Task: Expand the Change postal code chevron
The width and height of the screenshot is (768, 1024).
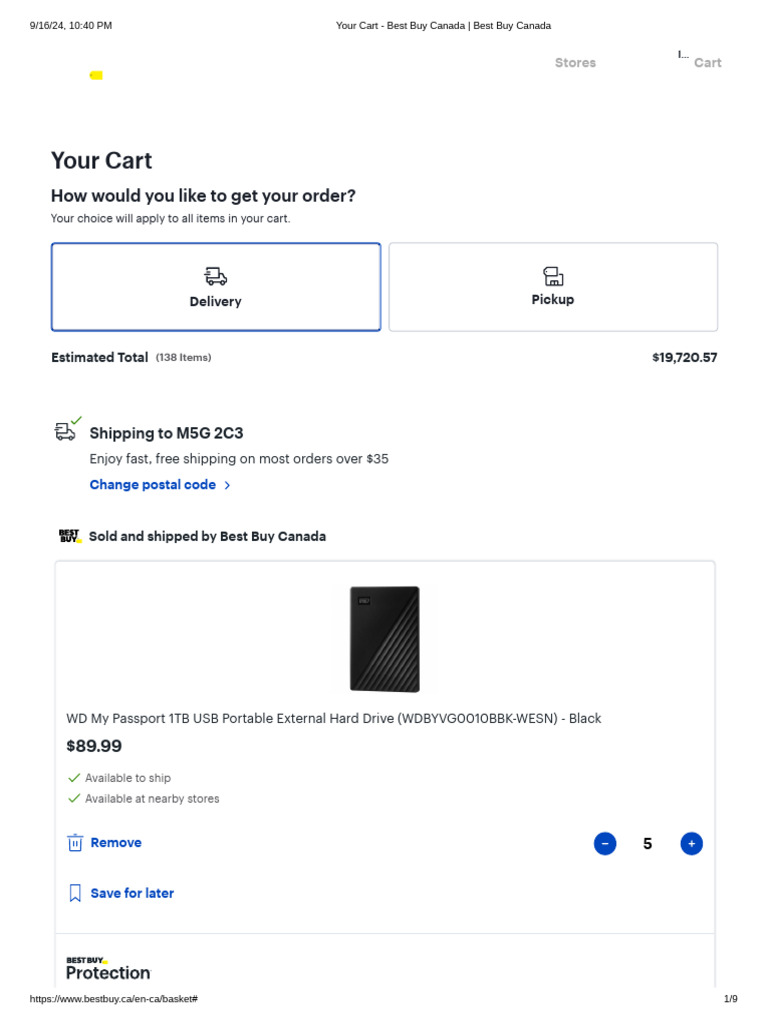Action: coord(228,485)
